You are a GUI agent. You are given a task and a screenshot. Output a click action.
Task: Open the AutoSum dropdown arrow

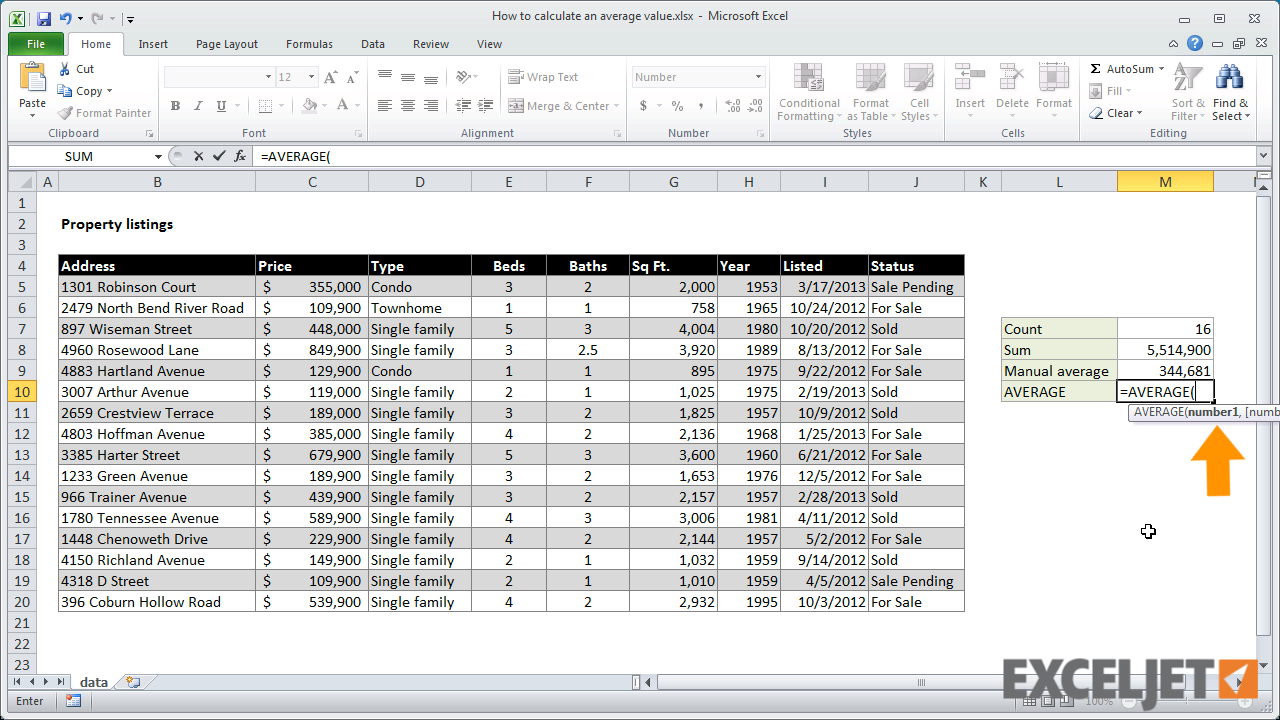1162,69
